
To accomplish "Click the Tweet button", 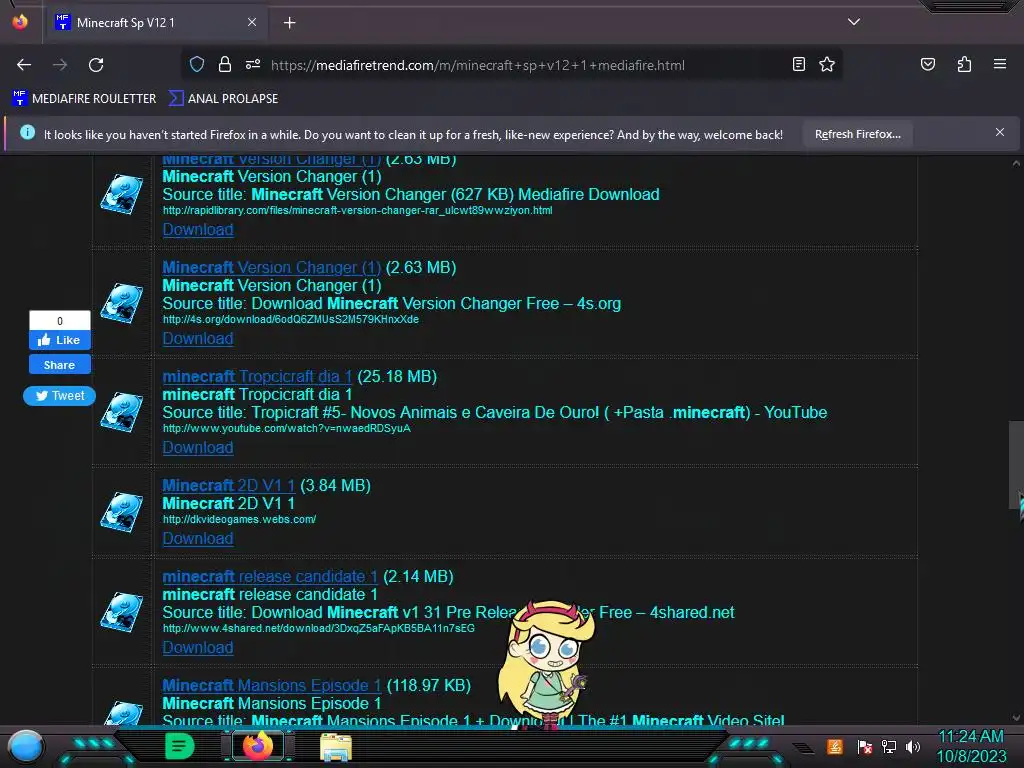I will click(59, 395).
